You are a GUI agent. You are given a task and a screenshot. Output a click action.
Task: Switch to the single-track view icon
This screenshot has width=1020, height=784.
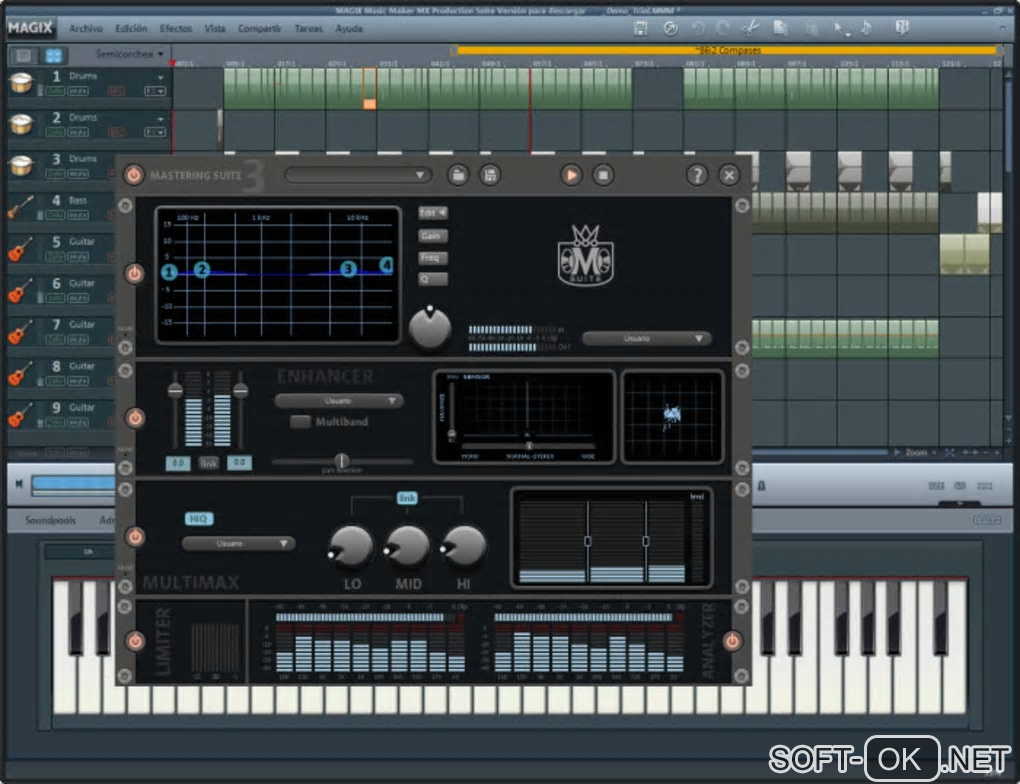point(23,55)
